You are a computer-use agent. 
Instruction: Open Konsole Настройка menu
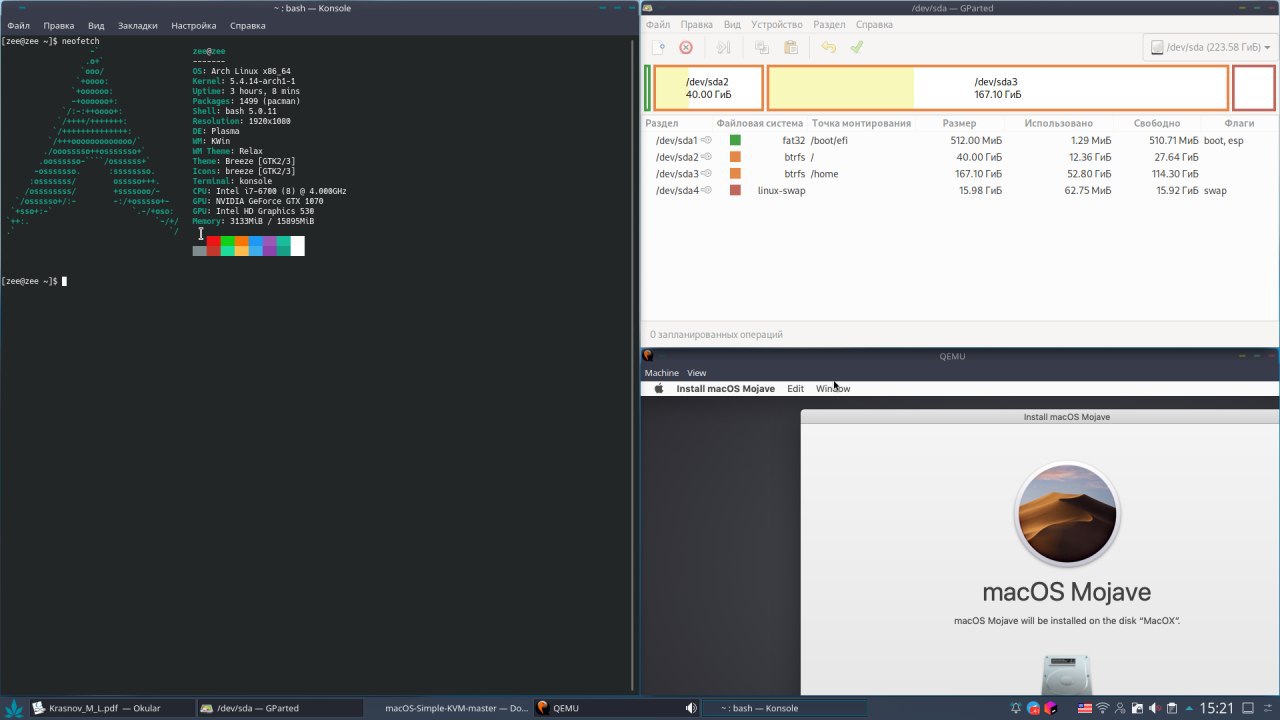point(193,25)
